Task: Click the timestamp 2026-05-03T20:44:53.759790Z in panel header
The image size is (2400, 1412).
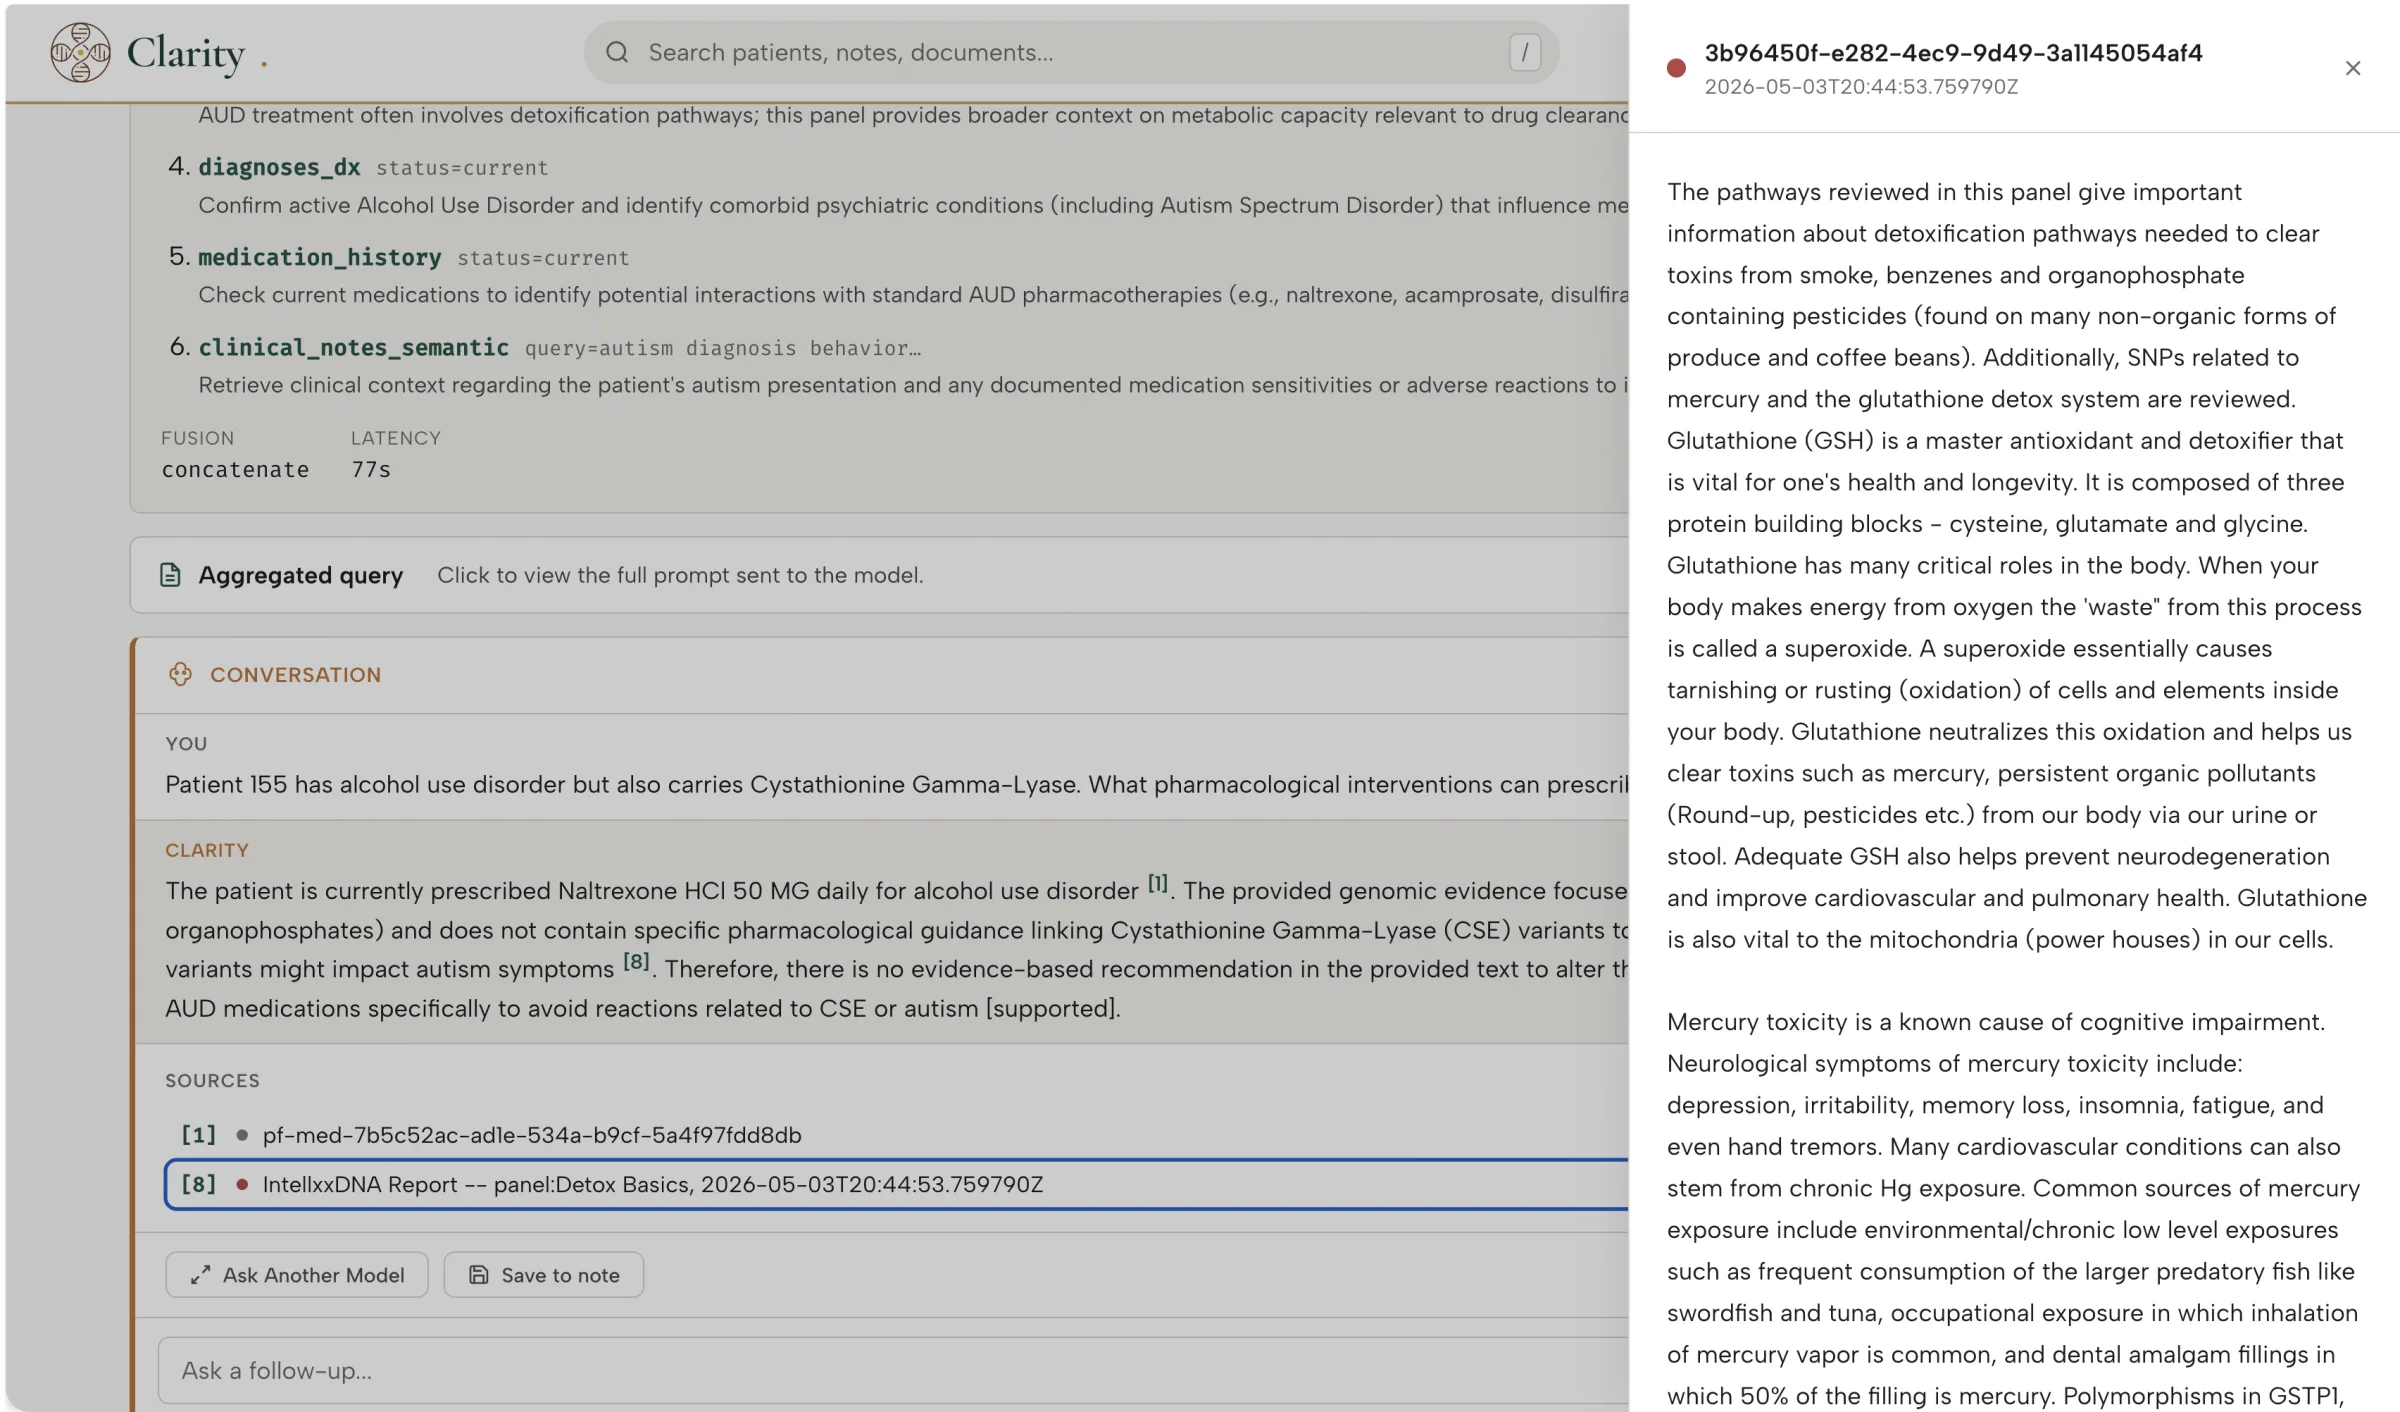Action: (1861, 87)
